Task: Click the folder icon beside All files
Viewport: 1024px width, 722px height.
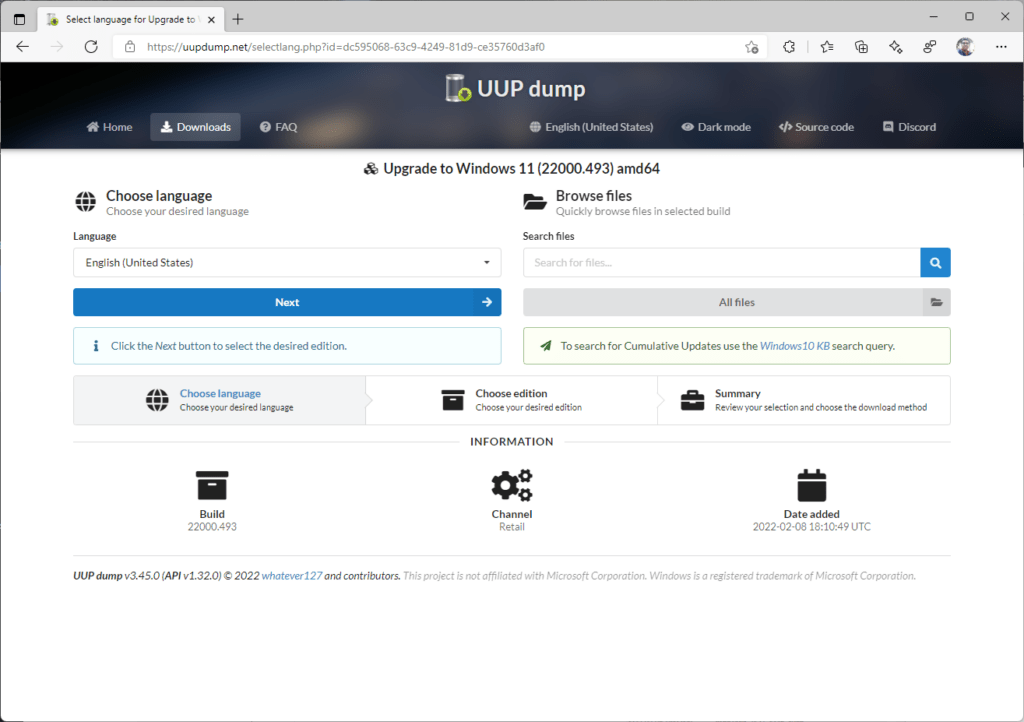Action: point(936,302)
